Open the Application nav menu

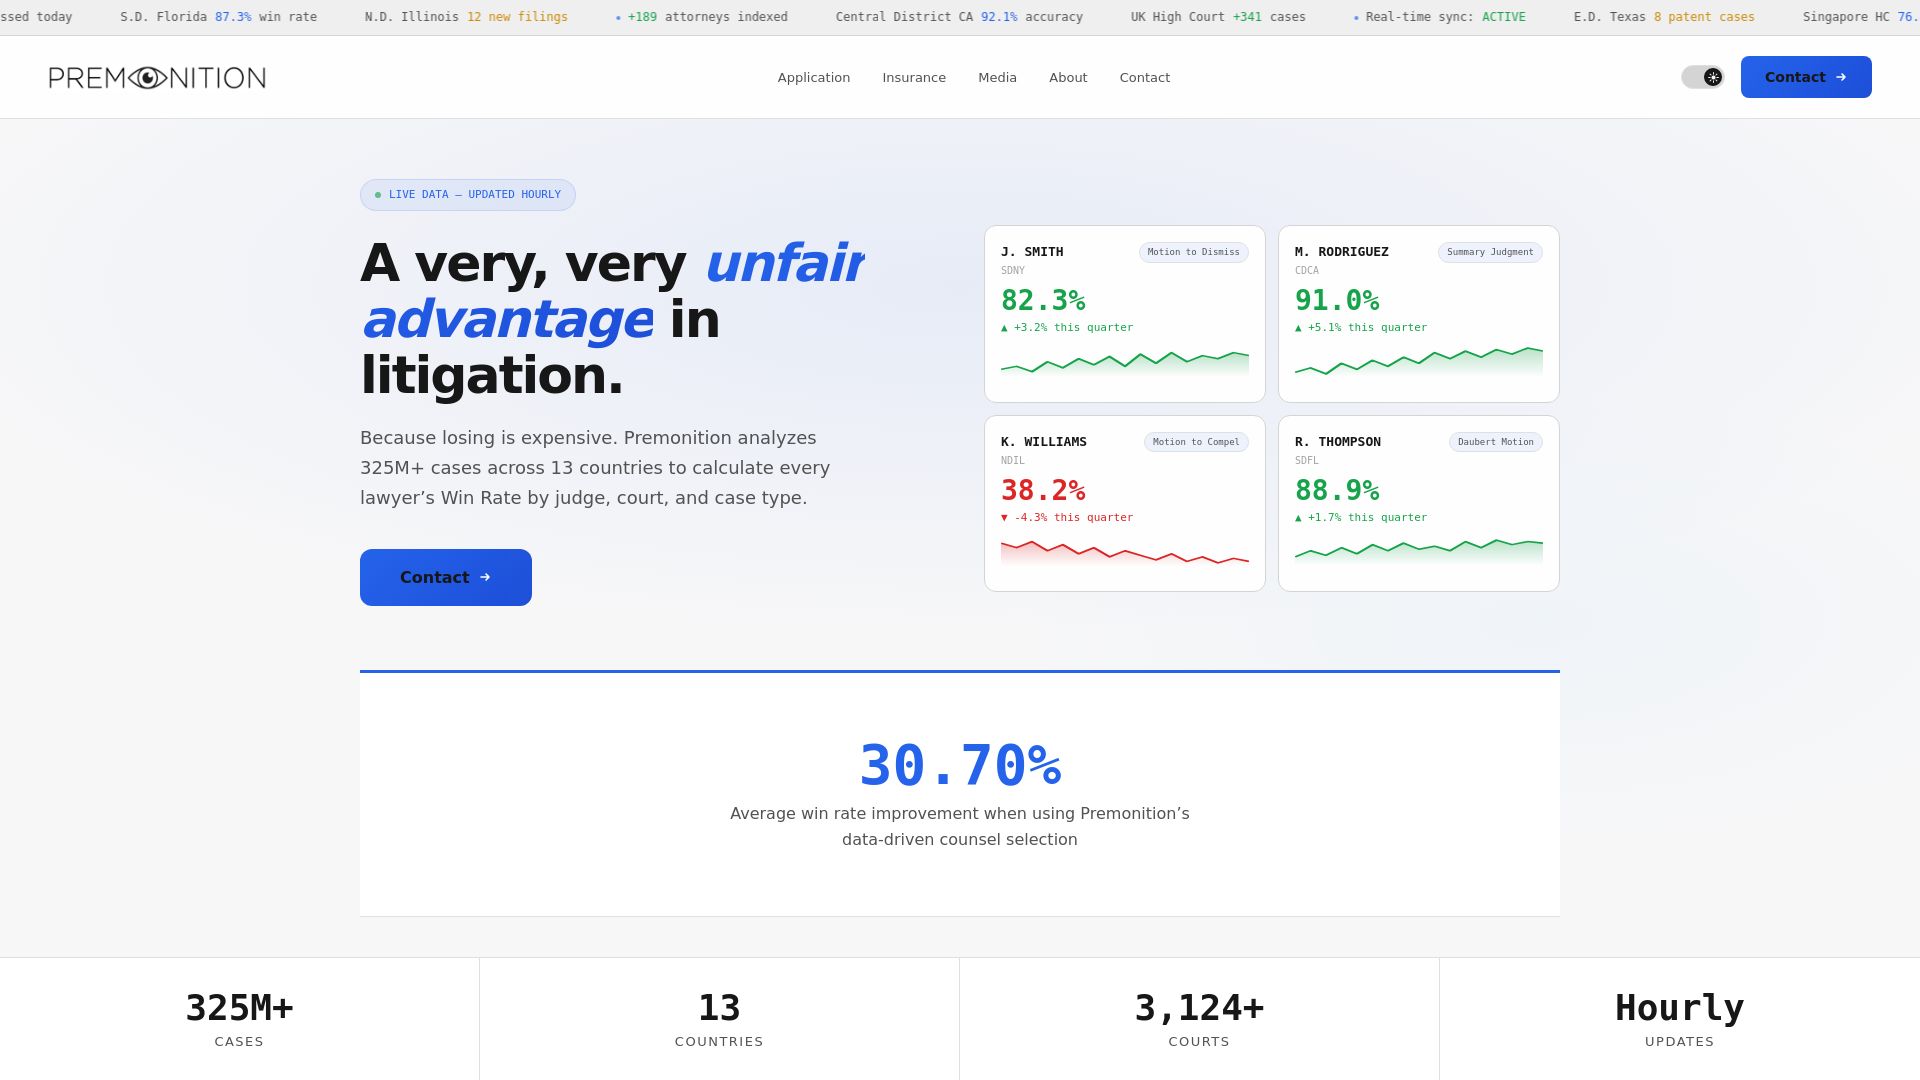click(x=813, y=78)
